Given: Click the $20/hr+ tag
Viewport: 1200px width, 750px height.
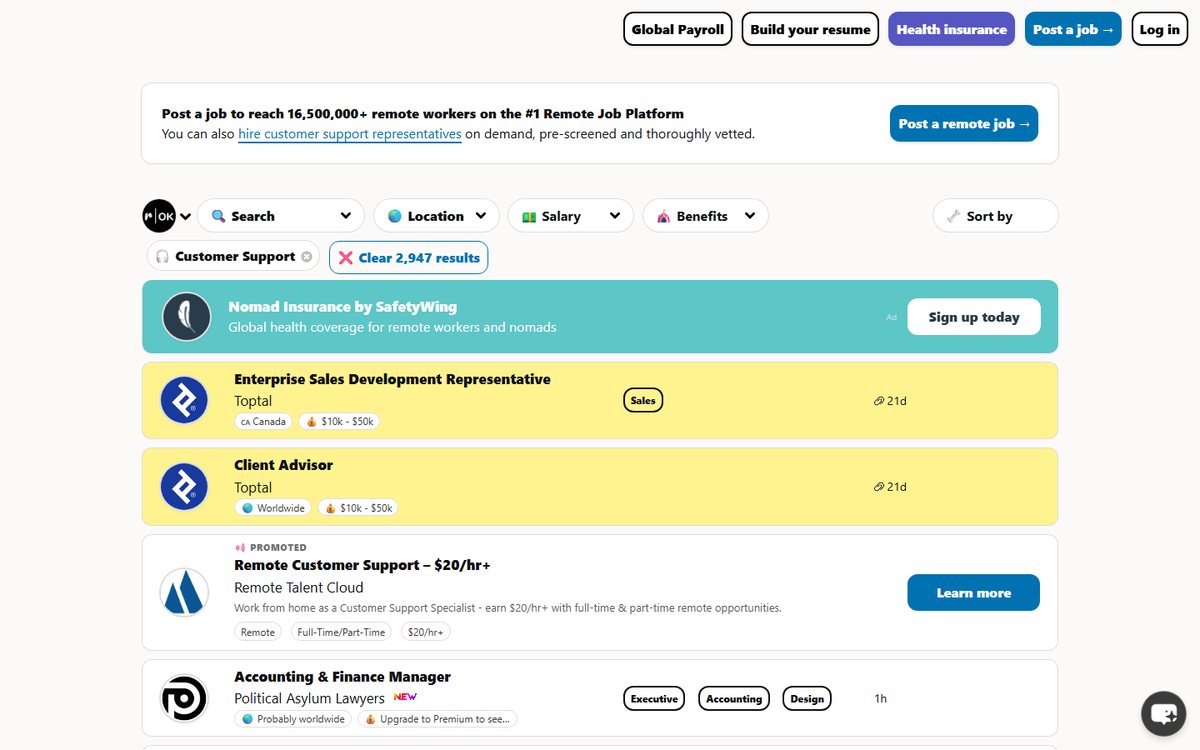Looking at the screenshot, I should (x=426, y=632).
